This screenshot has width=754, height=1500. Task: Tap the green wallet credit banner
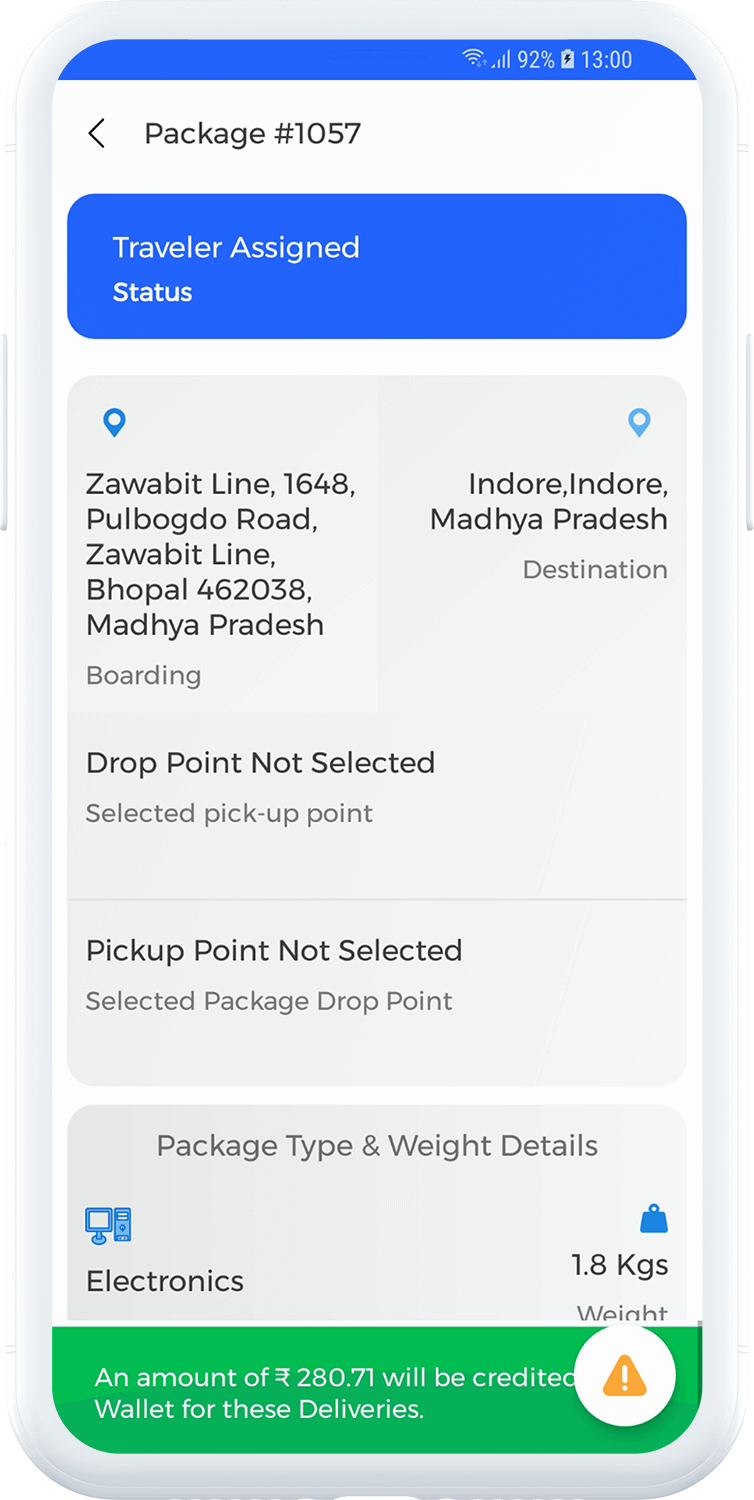tap(330, 1392)
